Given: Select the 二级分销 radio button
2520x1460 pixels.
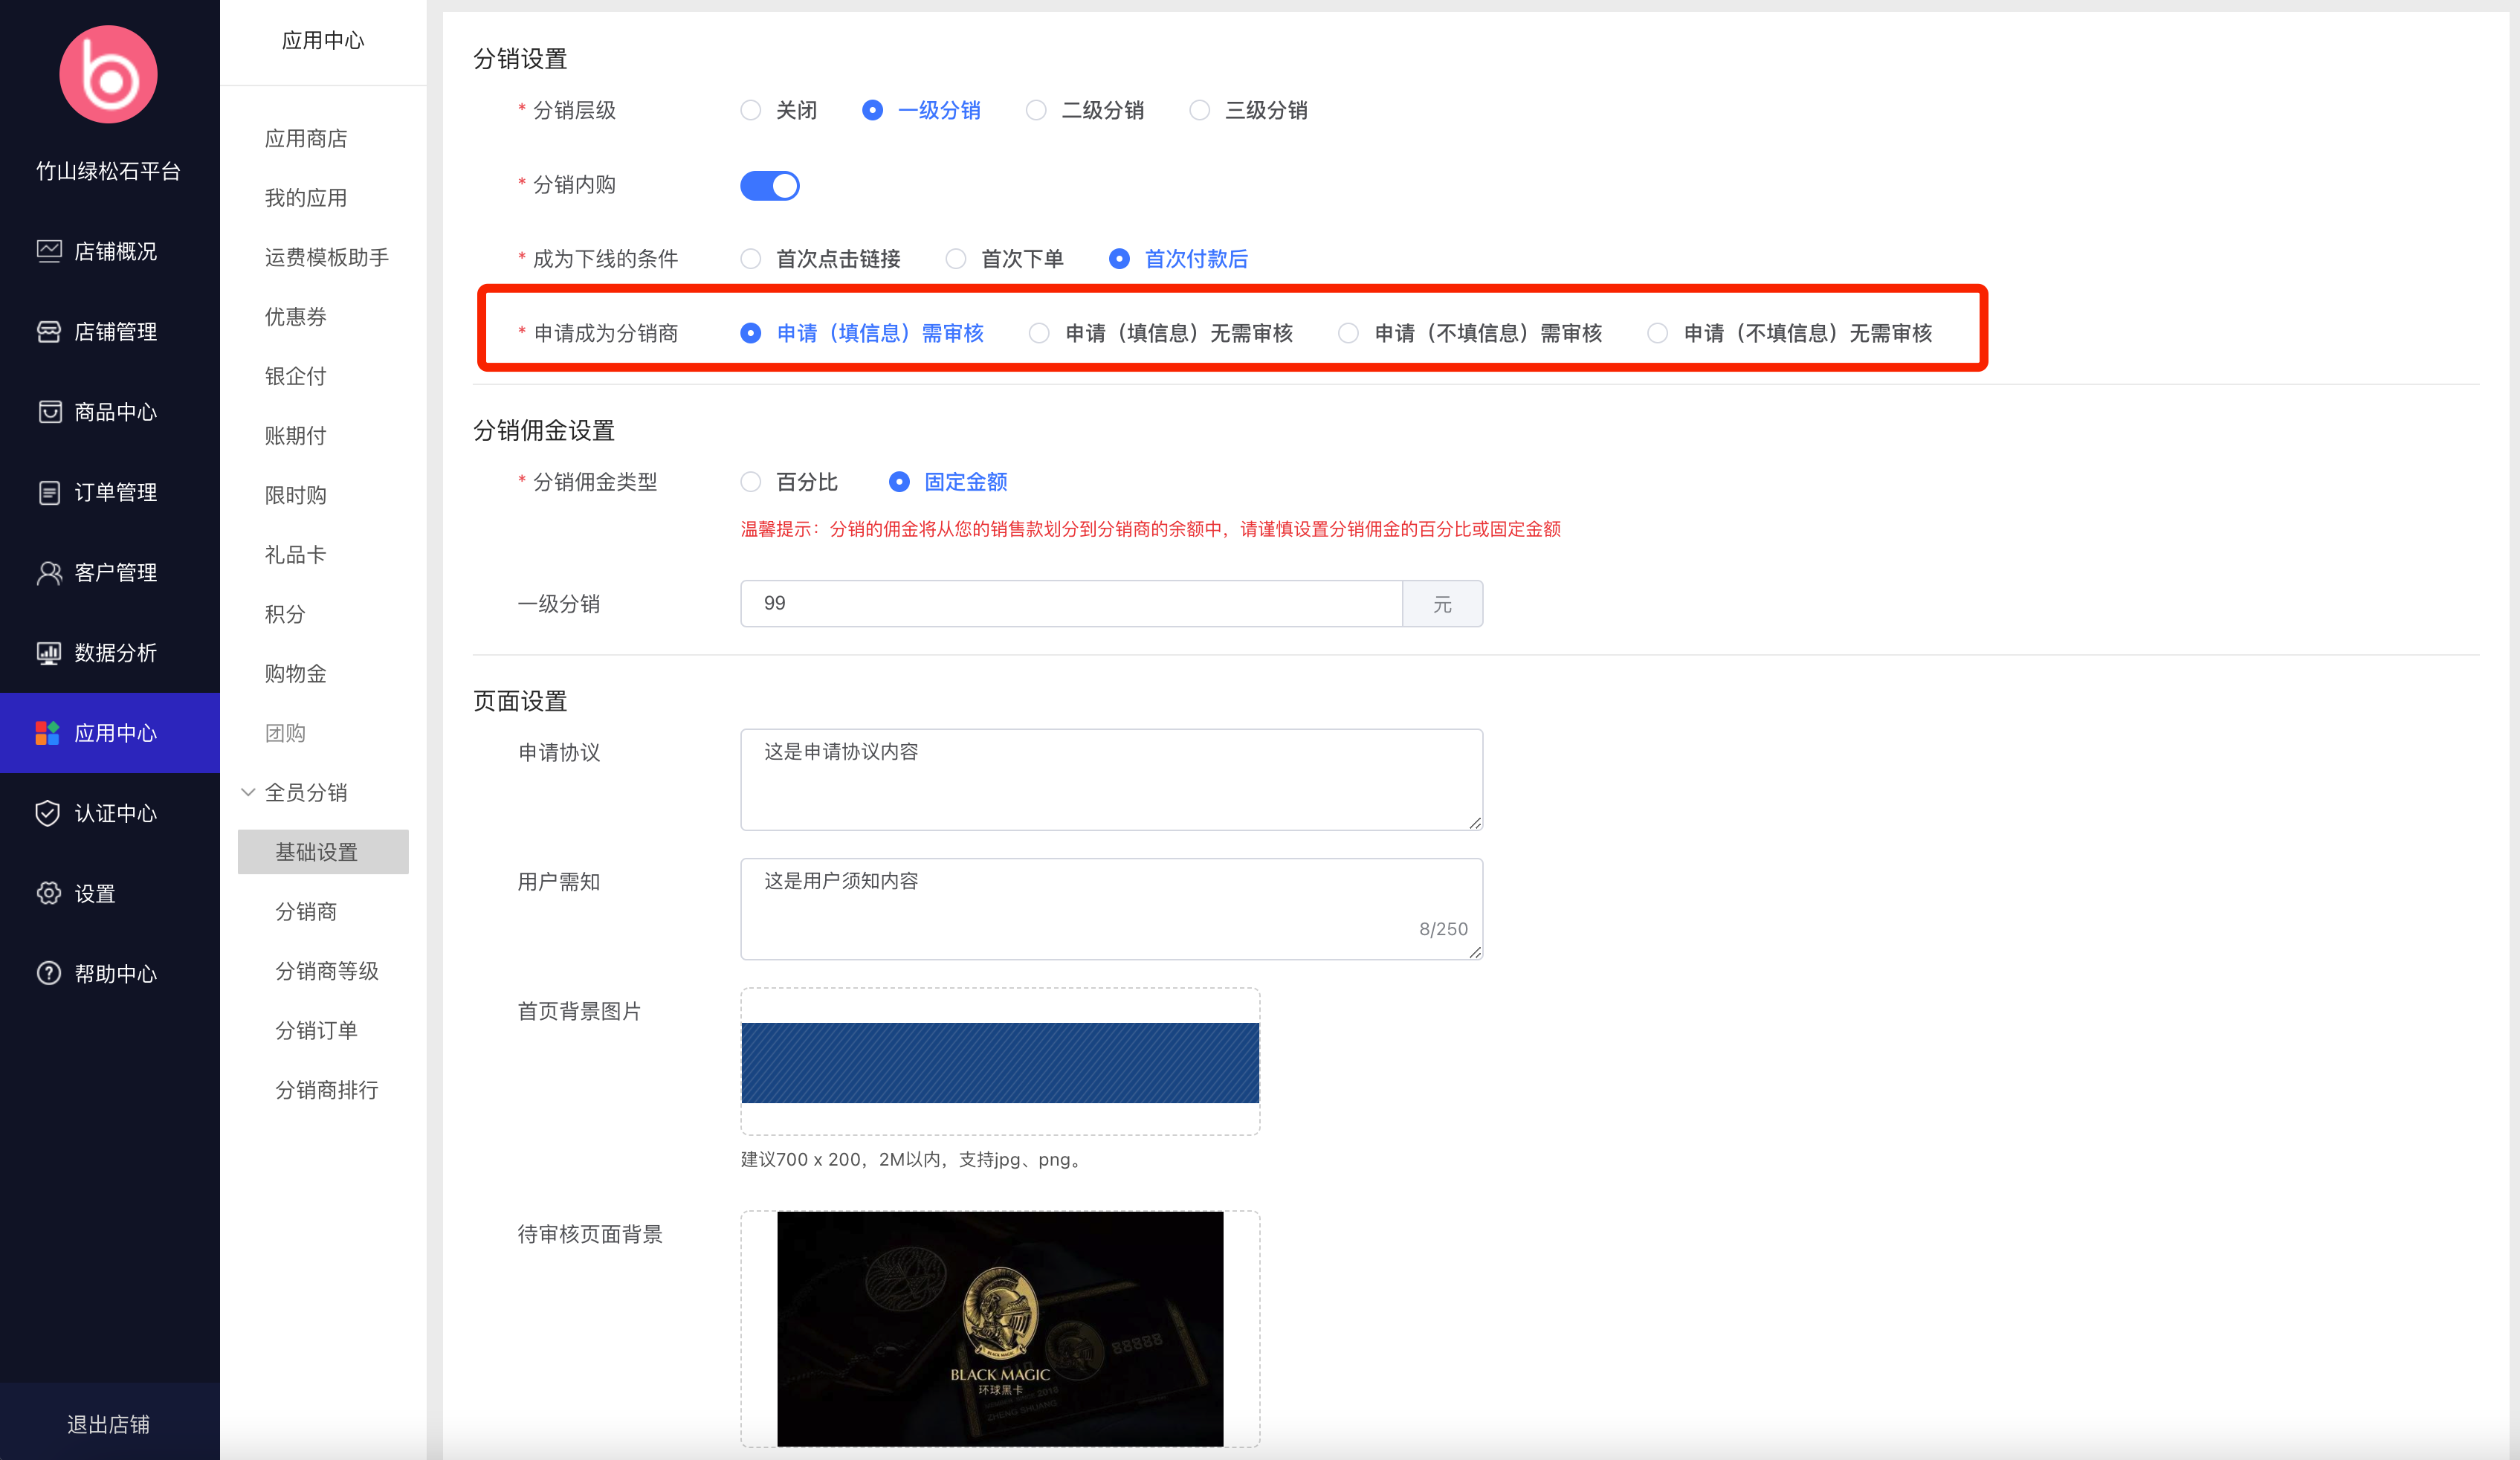Looking at the screenshot, I should pos(1036,110).
